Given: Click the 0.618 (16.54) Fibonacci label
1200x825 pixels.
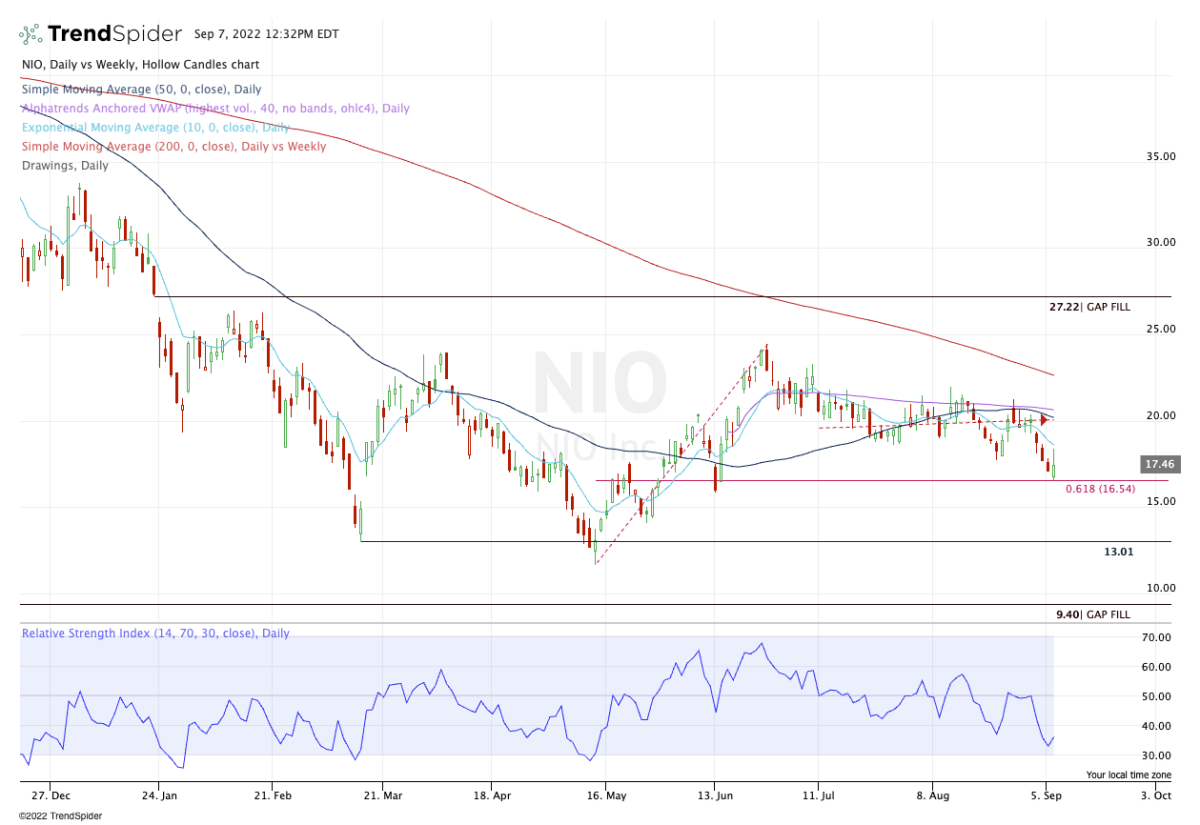Looking at the screenshot, I should click(x=1100, y=490).
